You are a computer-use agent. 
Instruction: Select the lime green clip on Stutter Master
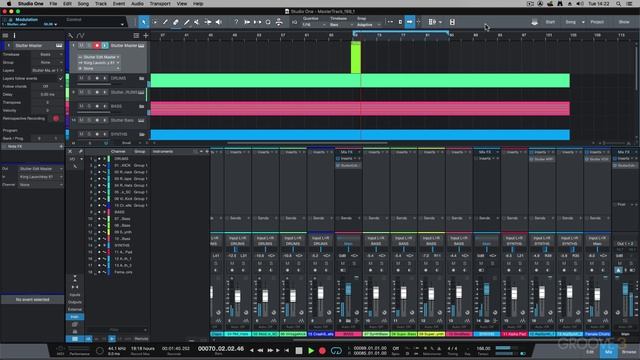pos(356,58)
